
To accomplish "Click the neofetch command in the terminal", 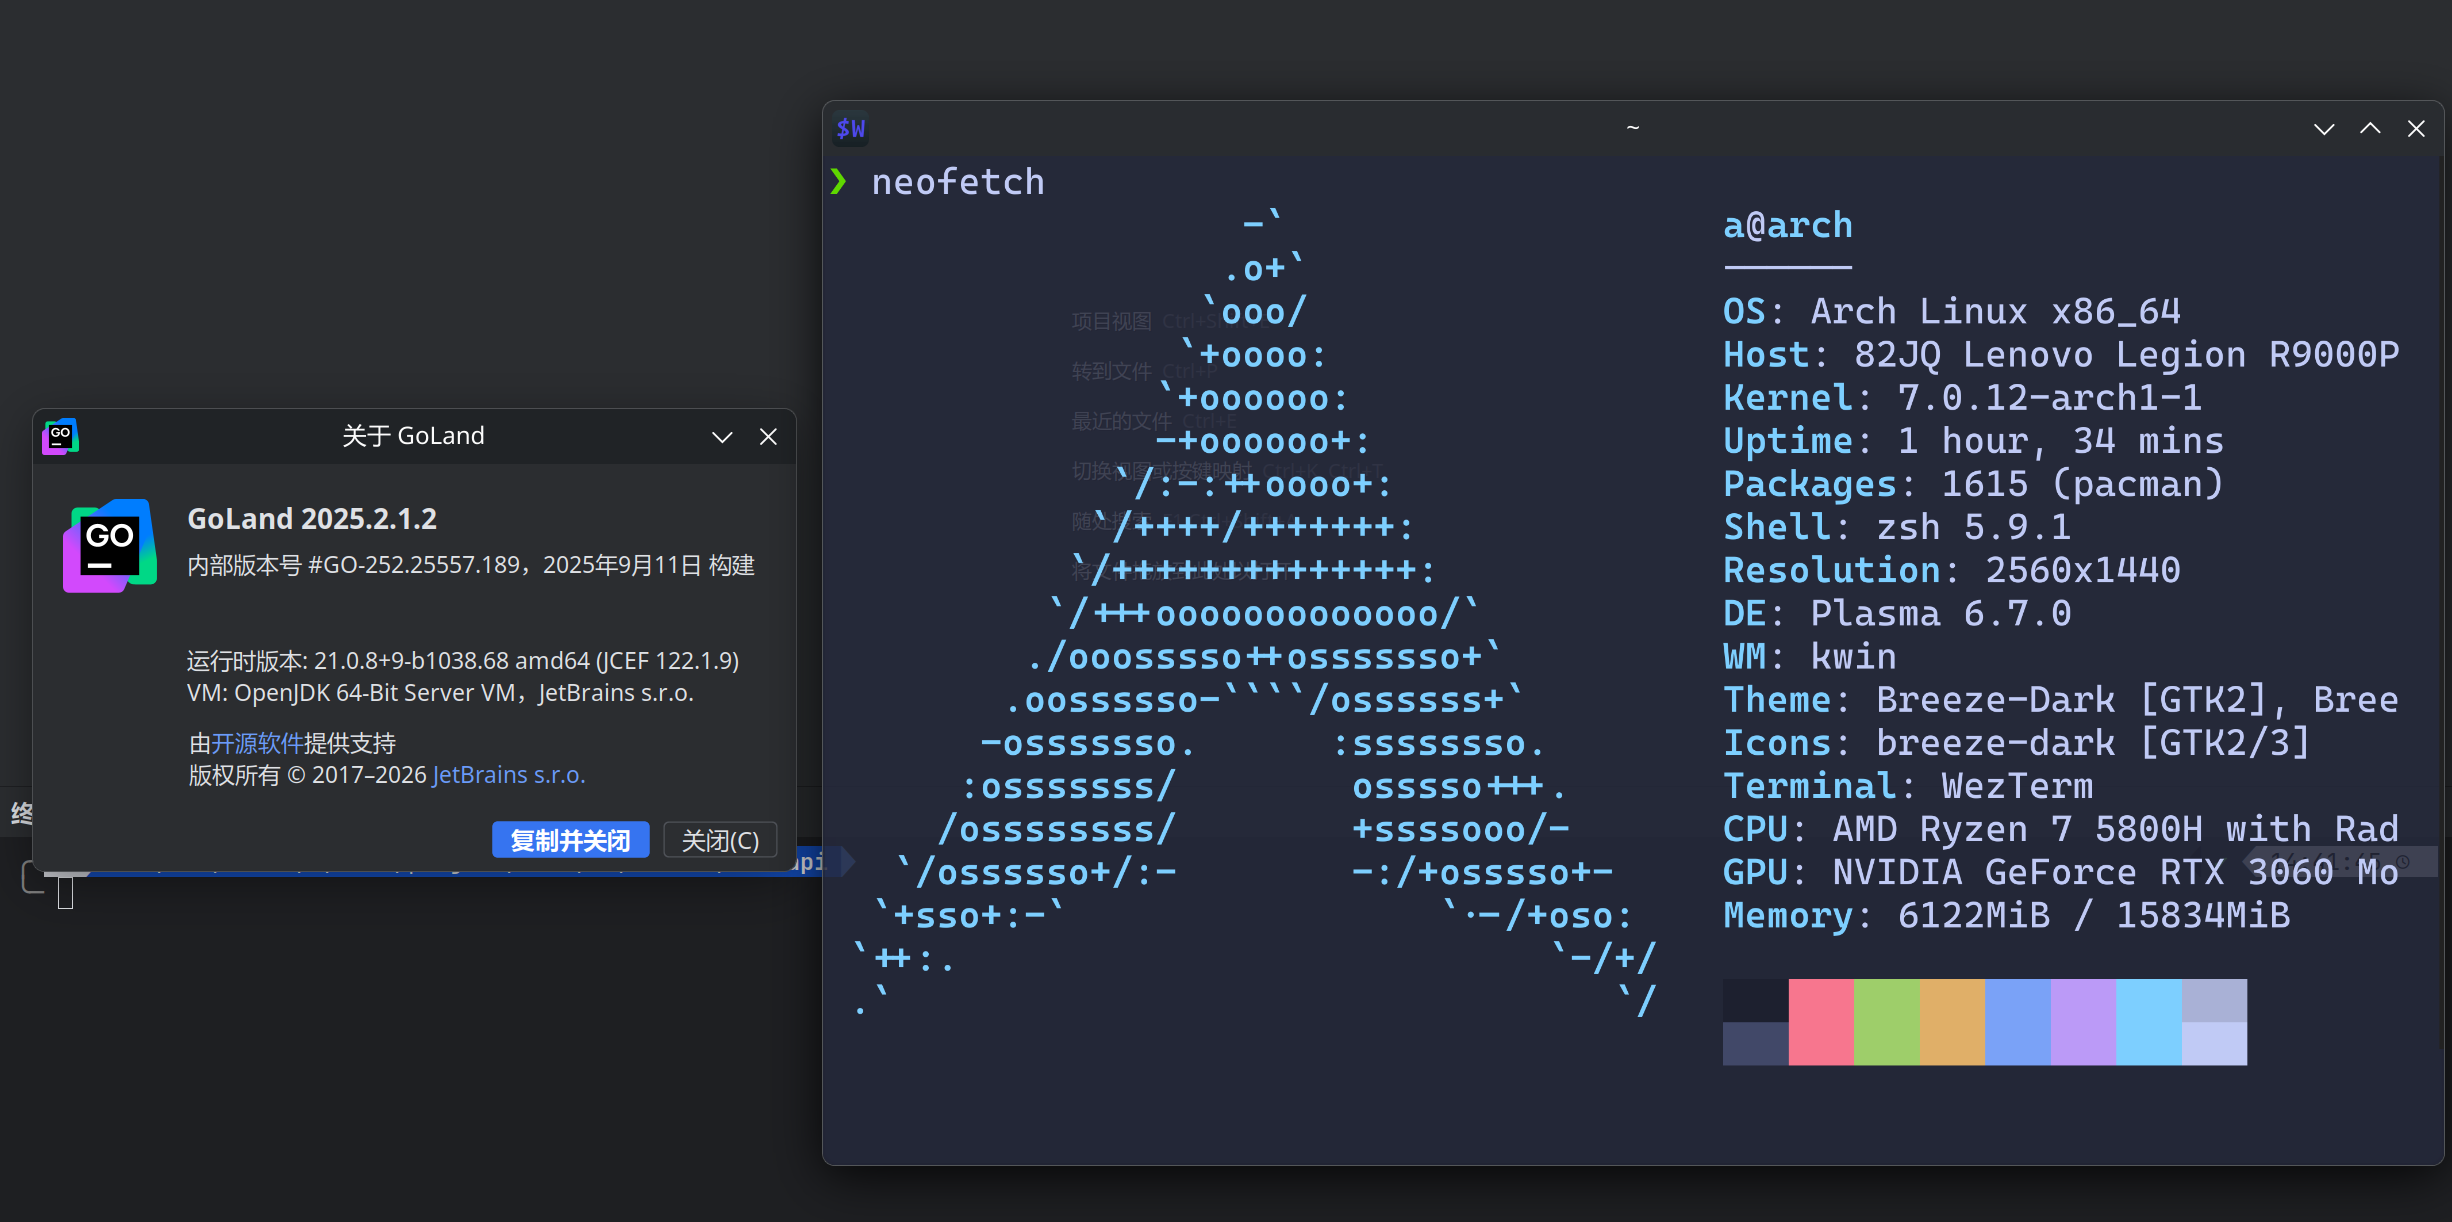I will click(958, 182).
